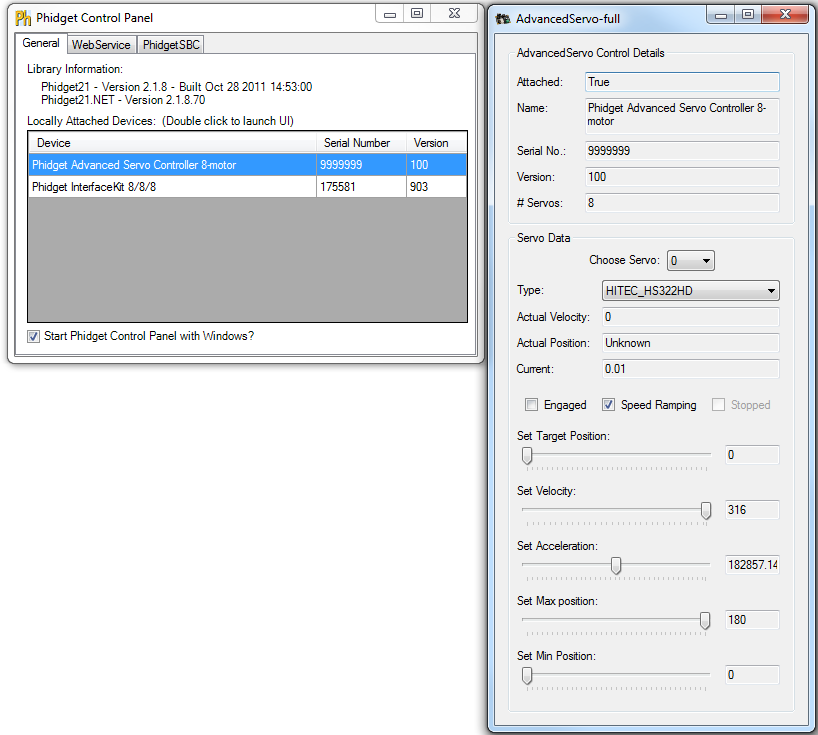Open the servo Type dropdown
818x735 pixels.
click(x=691, y=291)
